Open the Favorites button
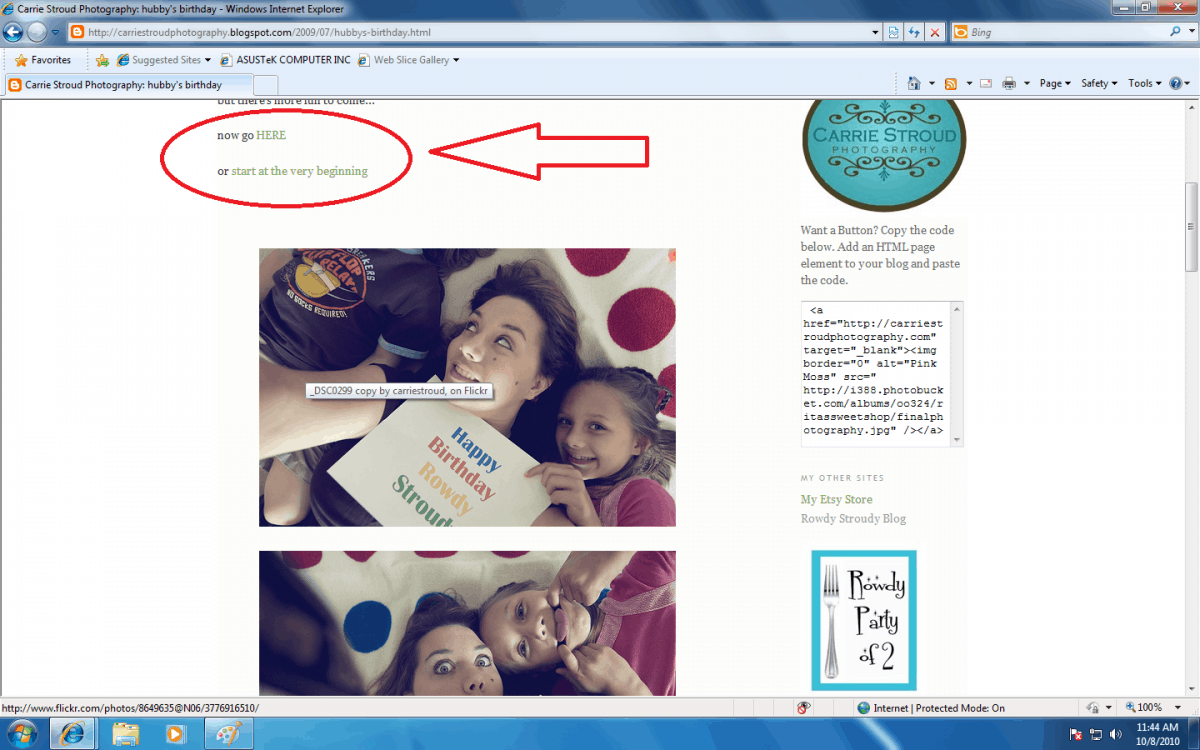This screenshot has width=1200, height=750. point(43,60)
